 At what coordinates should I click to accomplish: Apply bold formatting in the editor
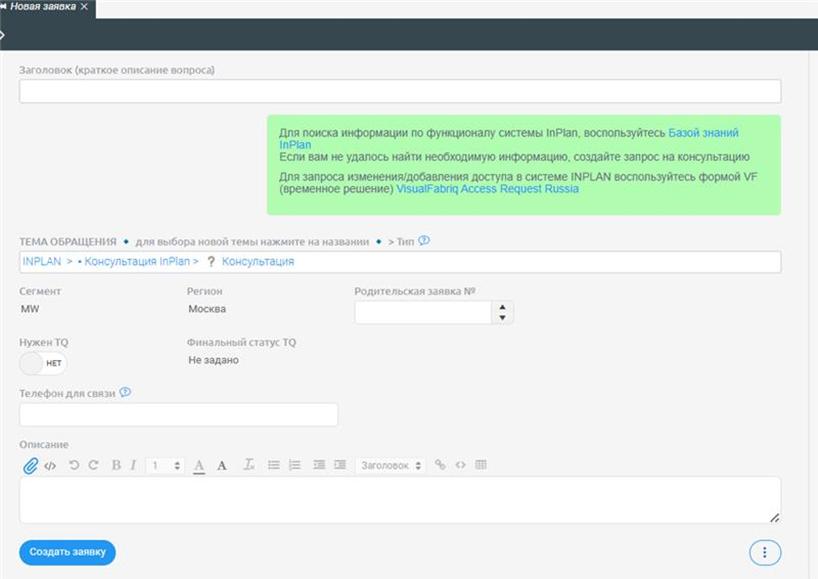(x=116, y=465)
